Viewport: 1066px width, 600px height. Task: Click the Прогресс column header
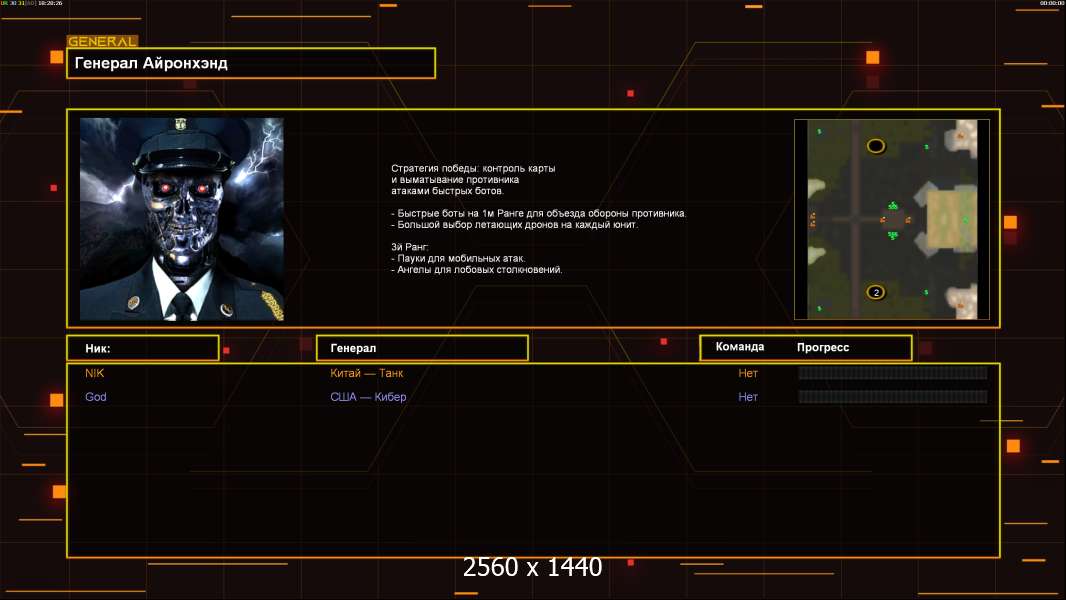coord(823,347)
